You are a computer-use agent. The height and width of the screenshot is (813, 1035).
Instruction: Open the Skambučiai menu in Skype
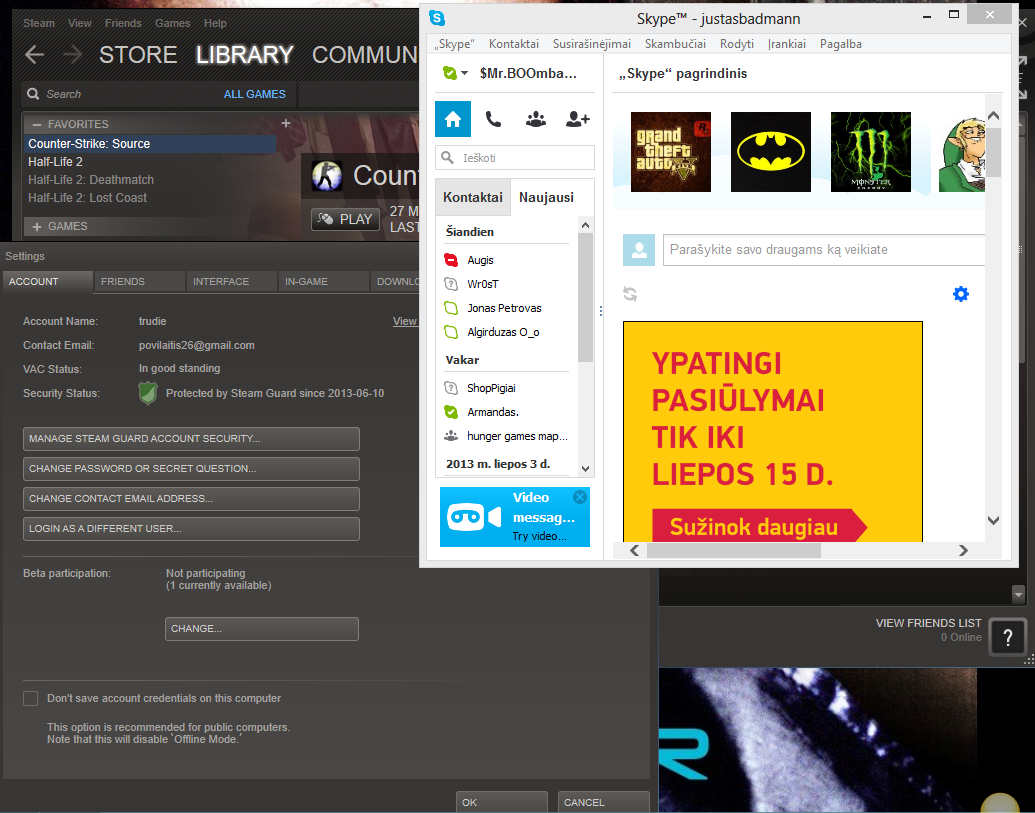tap(675, 44)
